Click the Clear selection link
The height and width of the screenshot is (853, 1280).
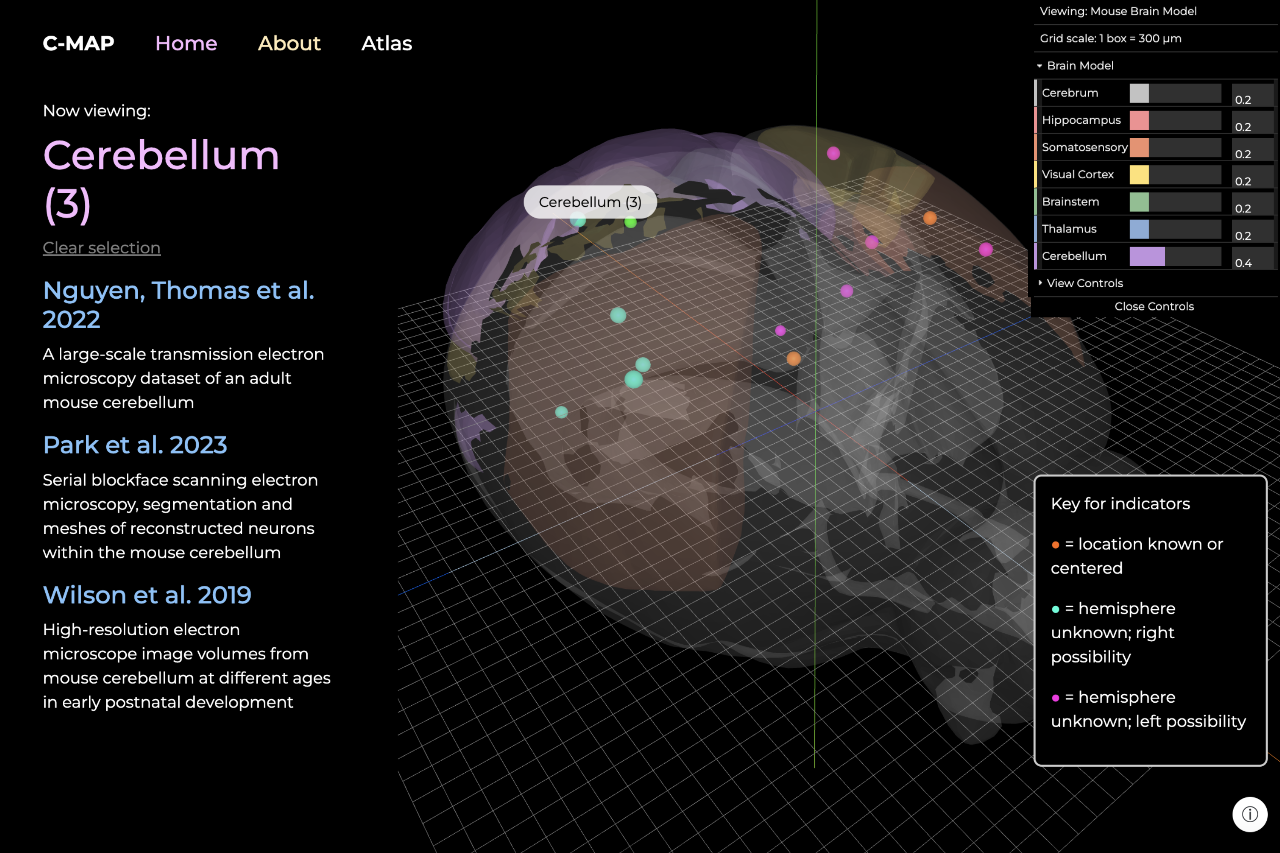(102, 248)
